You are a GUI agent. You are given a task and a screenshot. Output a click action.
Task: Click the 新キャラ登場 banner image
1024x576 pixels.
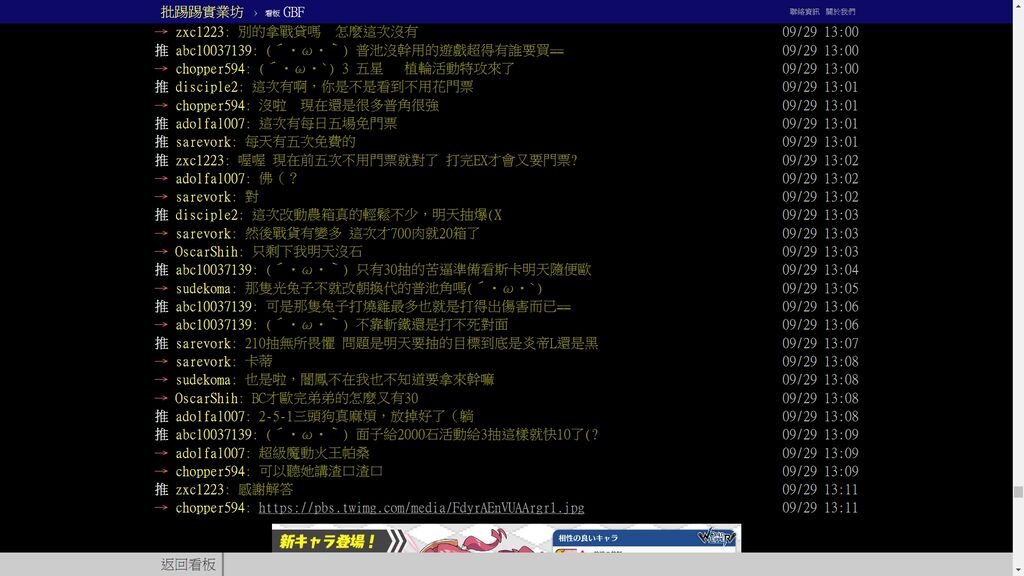[x=506, y=538]
